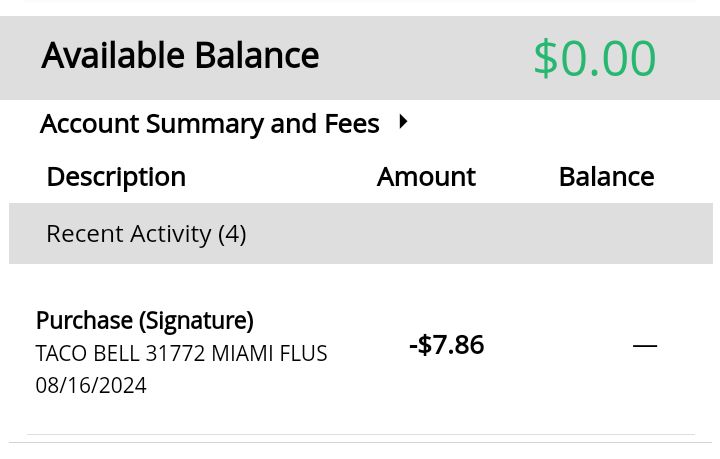Click the (4) activity count
Screen dimensions: 720x459
232,234
